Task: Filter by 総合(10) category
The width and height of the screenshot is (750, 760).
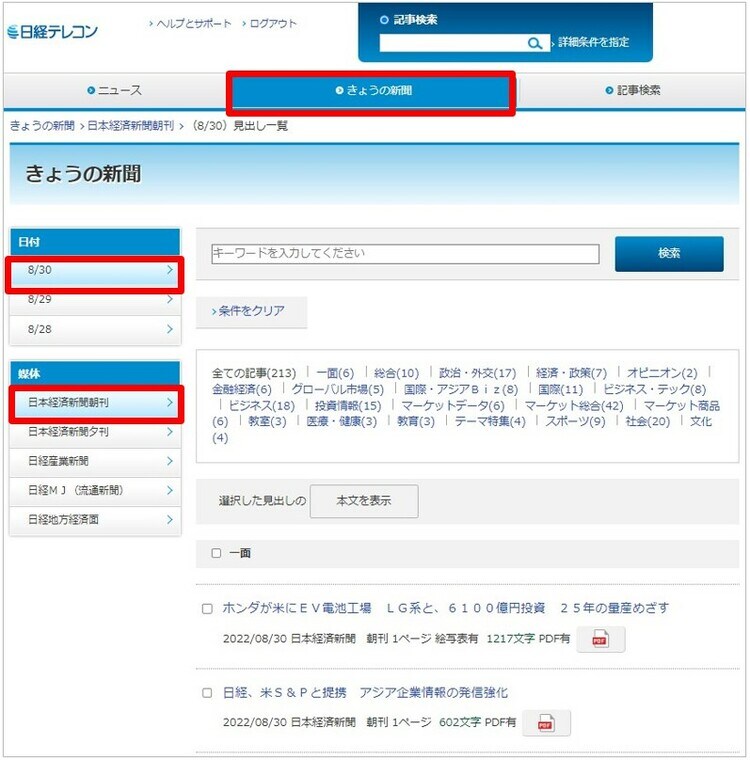Action: point(396,373)
